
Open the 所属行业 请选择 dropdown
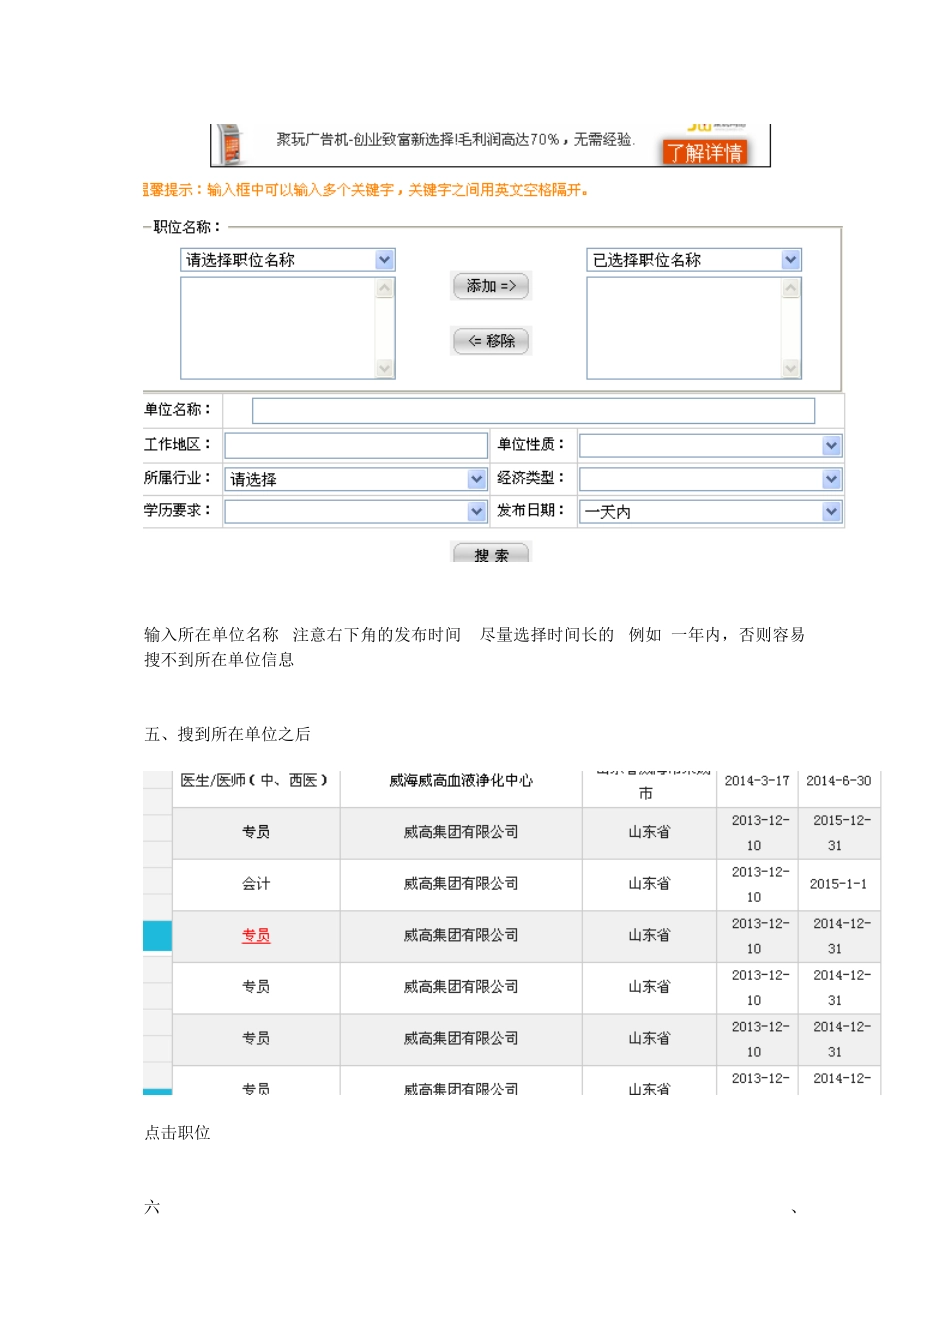(x=356, y=479)
